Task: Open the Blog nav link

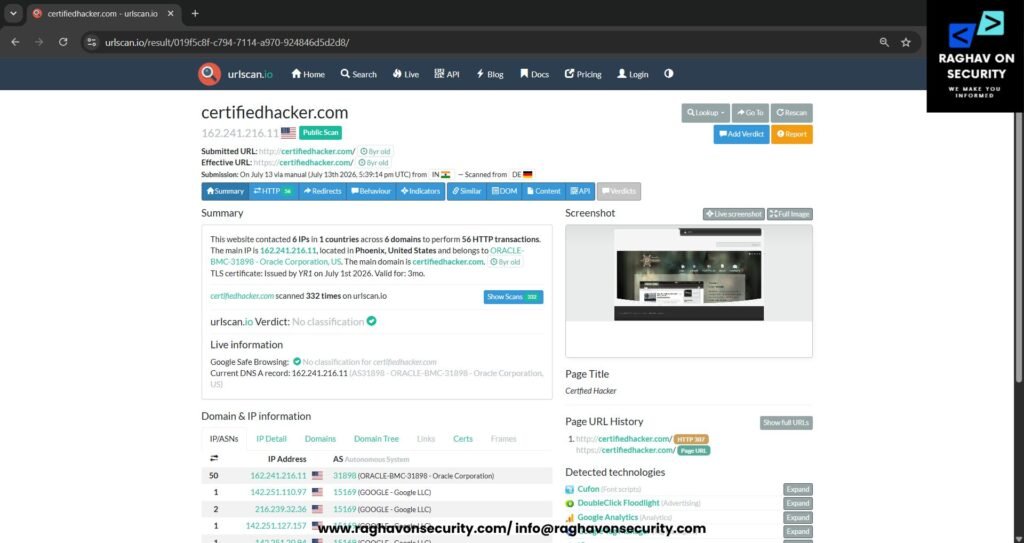Action: (x=490, y=74)
